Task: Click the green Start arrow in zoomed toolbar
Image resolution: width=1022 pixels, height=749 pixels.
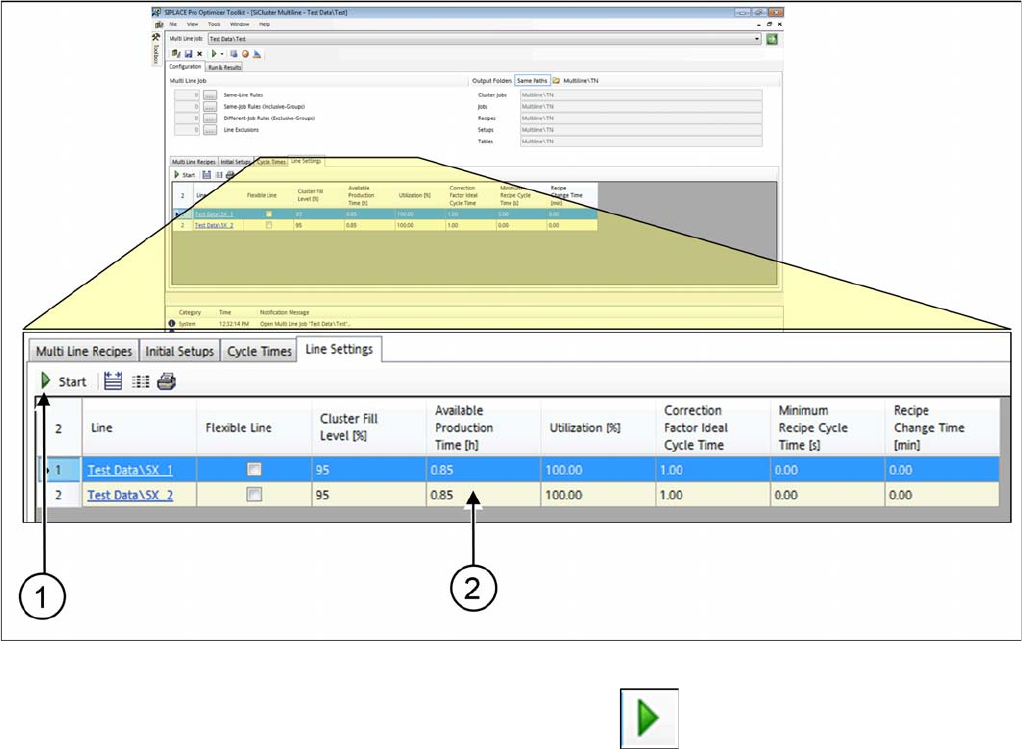Action: point(45,381)
